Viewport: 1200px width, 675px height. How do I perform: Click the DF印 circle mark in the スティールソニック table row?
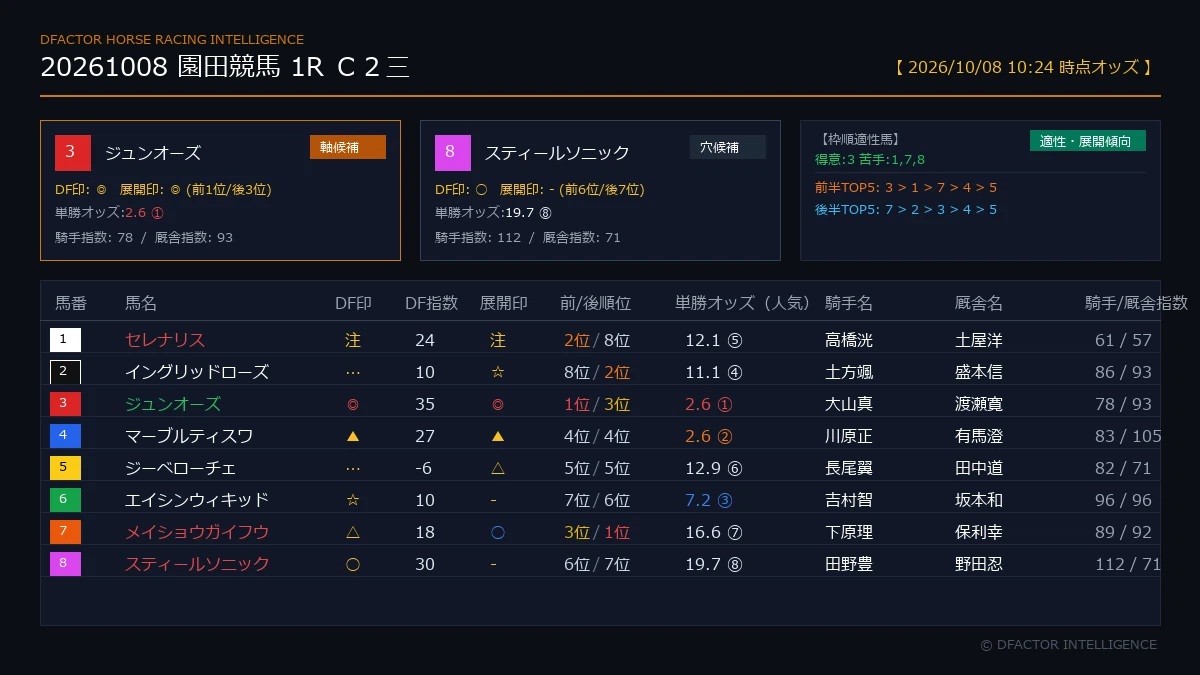point(352,565)
